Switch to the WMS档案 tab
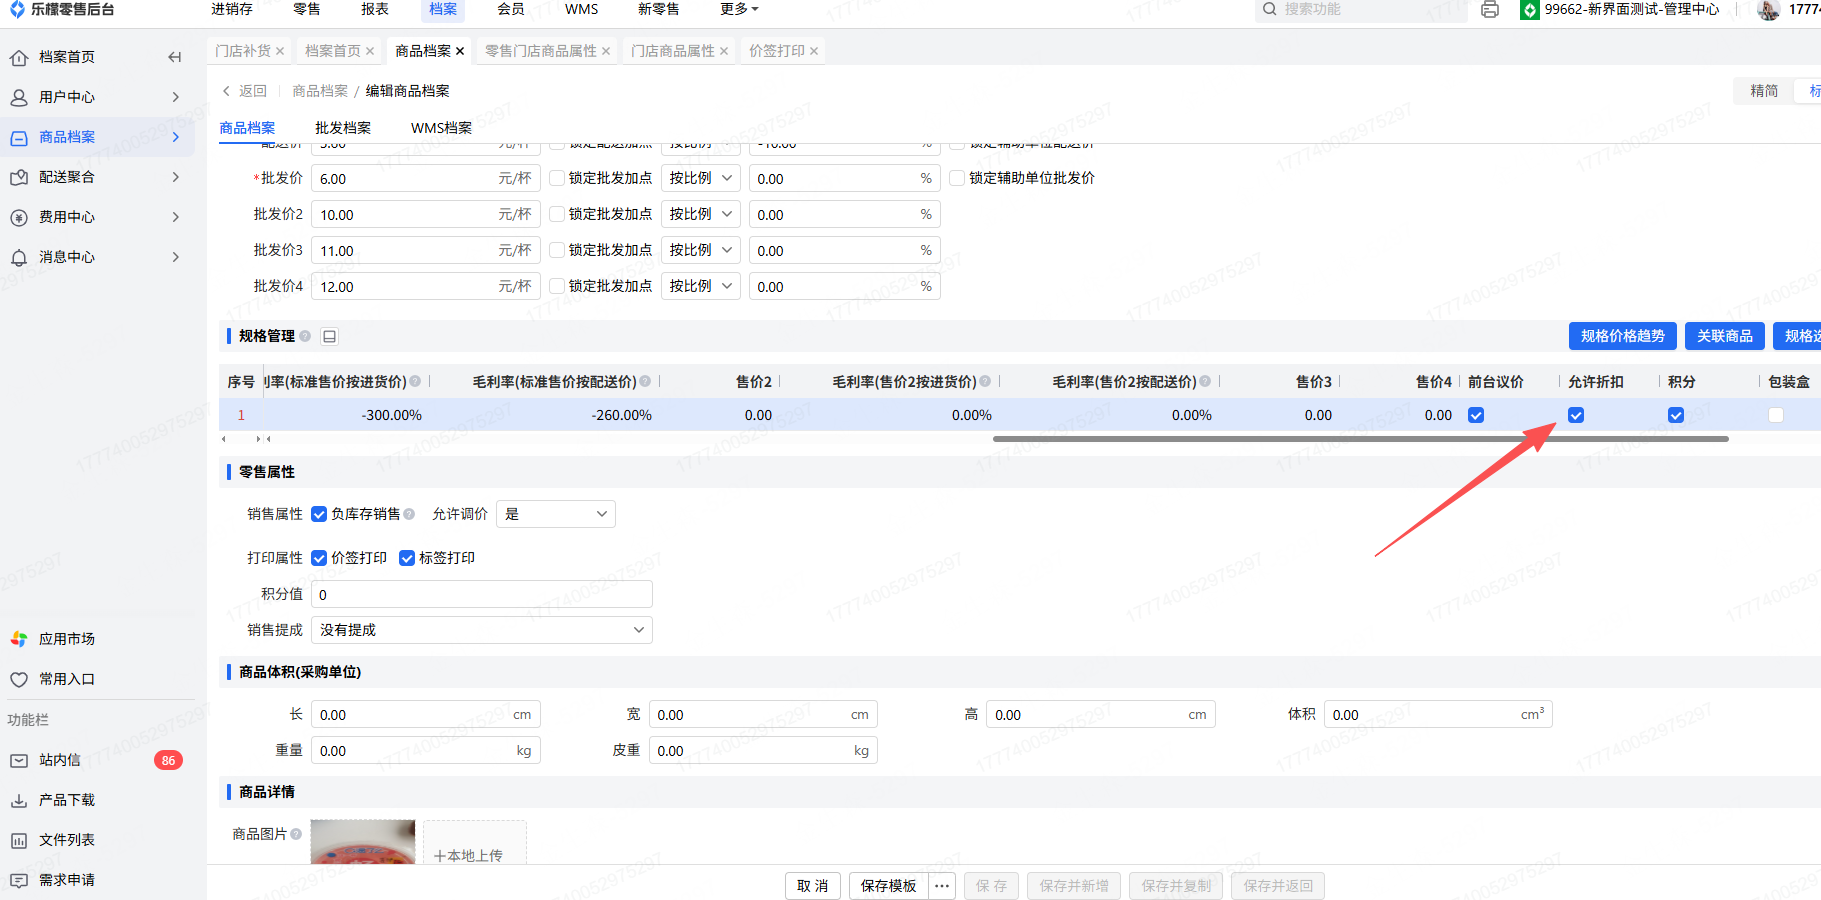This screenshot has height=900, width=1821. pyautogui.click(x=441, y=128)
